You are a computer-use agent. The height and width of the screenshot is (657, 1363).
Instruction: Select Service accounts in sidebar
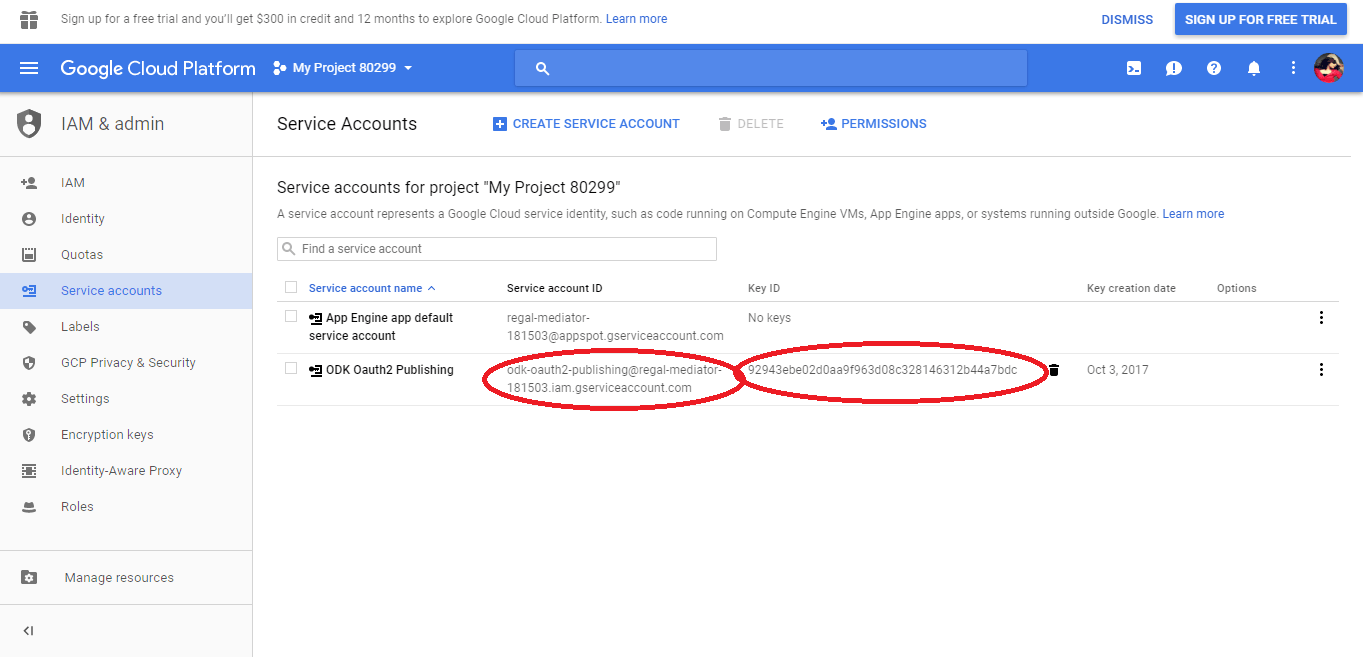point(126,291)
